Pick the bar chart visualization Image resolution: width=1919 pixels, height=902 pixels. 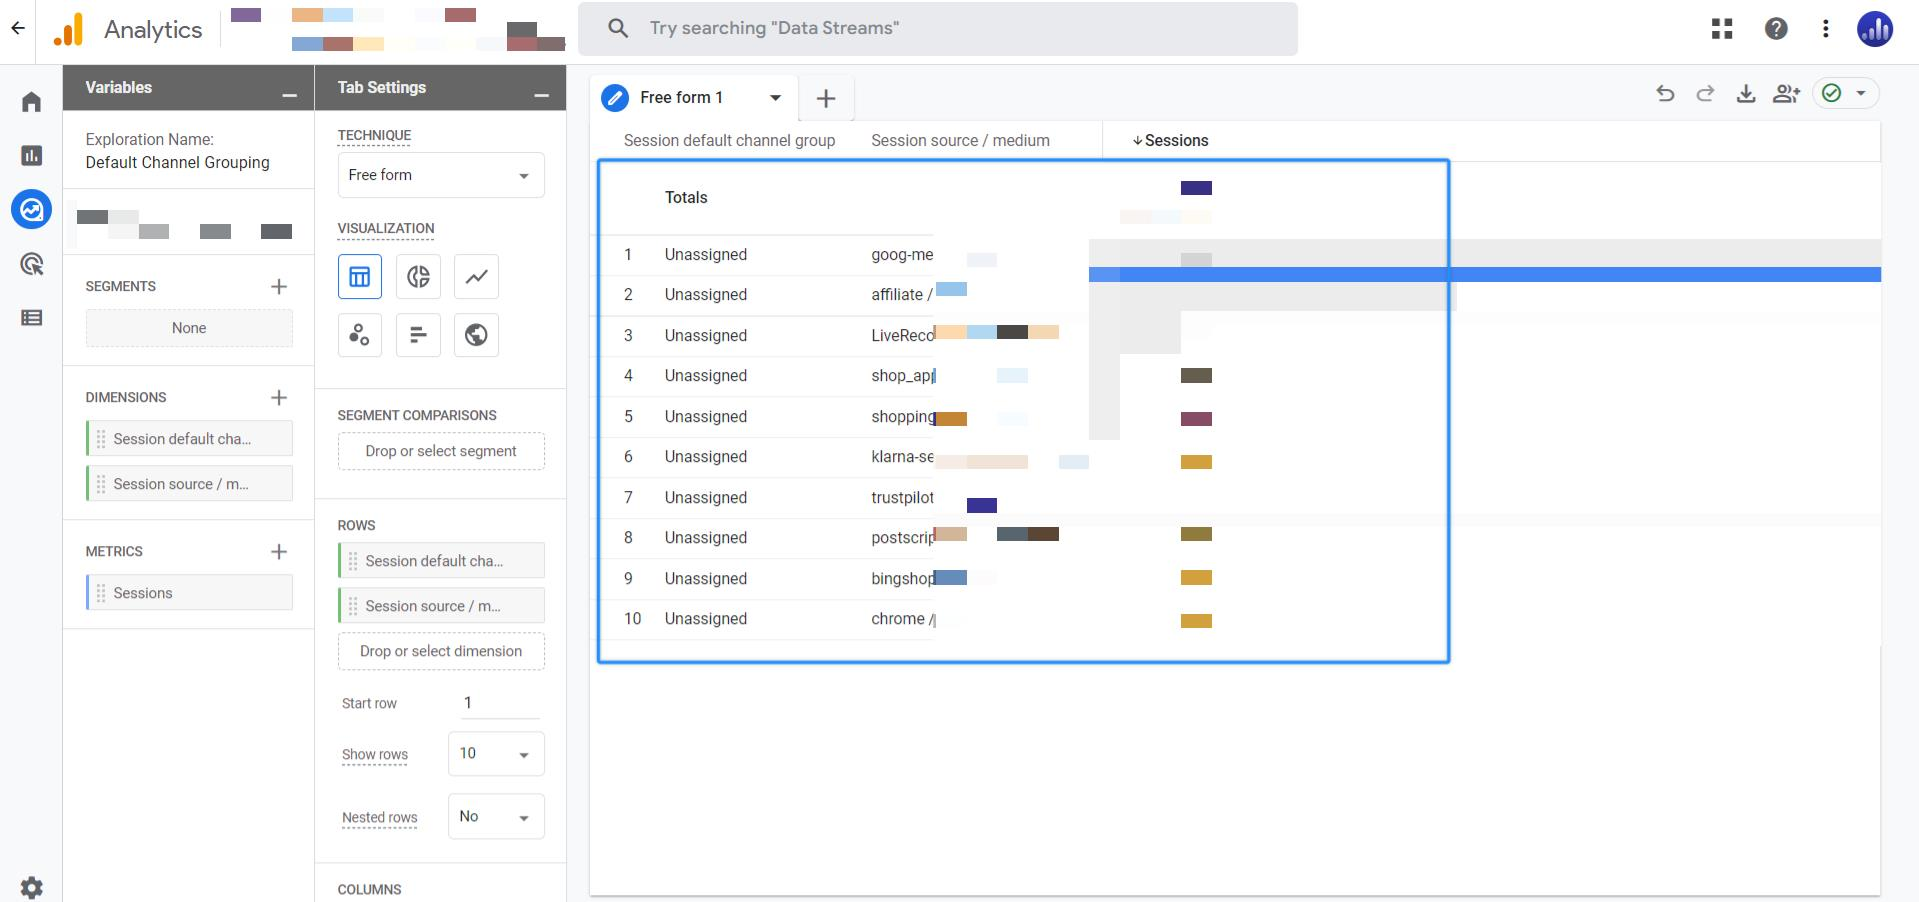point(418,335)
